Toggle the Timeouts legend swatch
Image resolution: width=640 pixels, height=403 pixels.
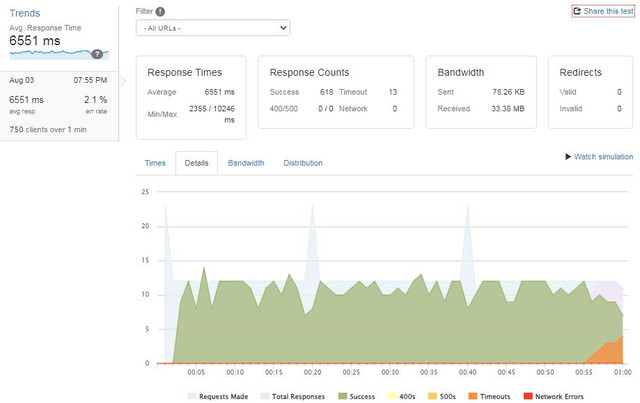[x=473, y=396]
